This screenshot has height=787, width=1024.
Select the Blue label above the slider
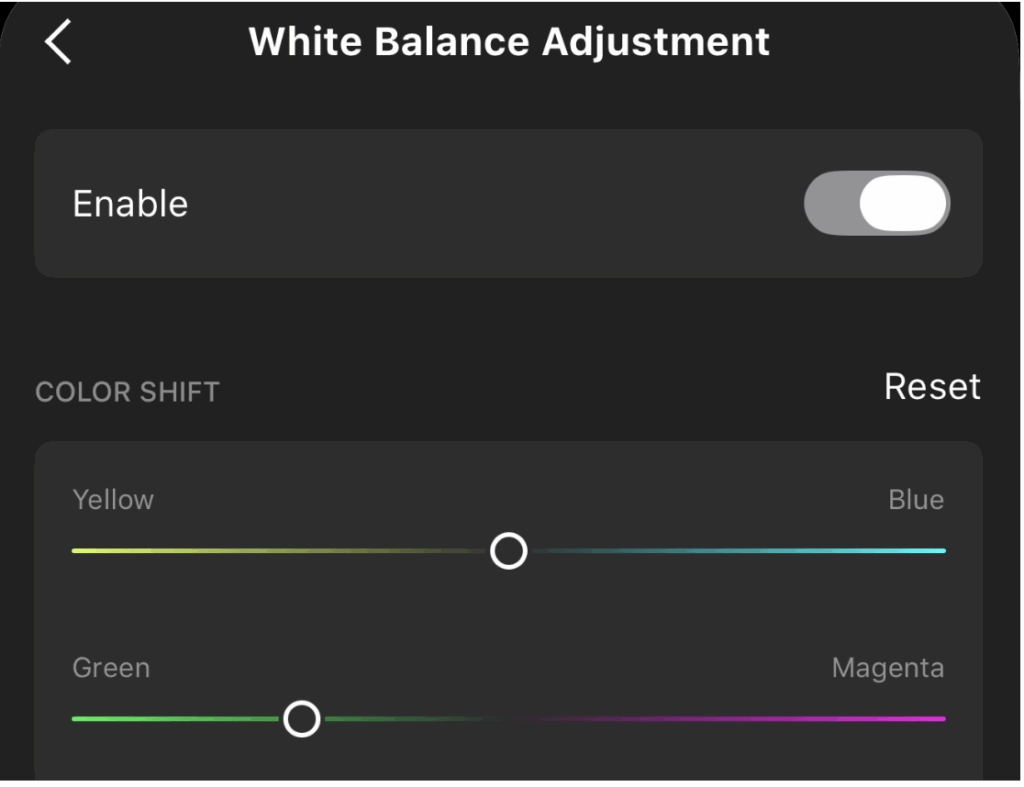coord(916,499)
